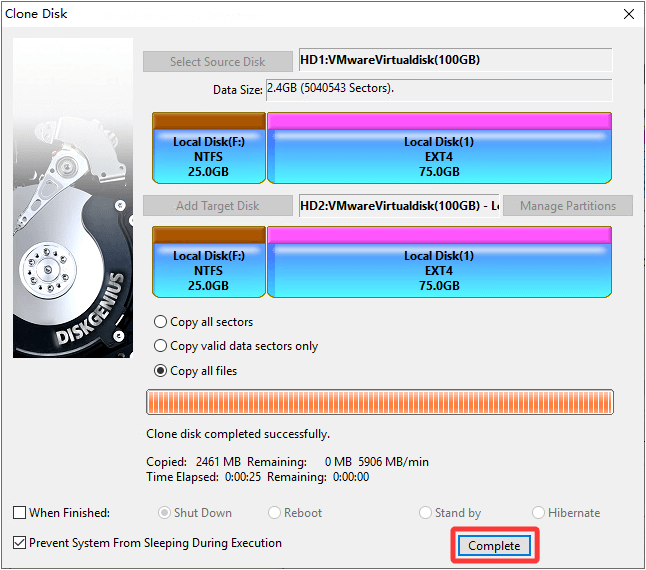
Task: Uncheck Prevent System From Sleeping During Execution
Action: tap(20, 543)
